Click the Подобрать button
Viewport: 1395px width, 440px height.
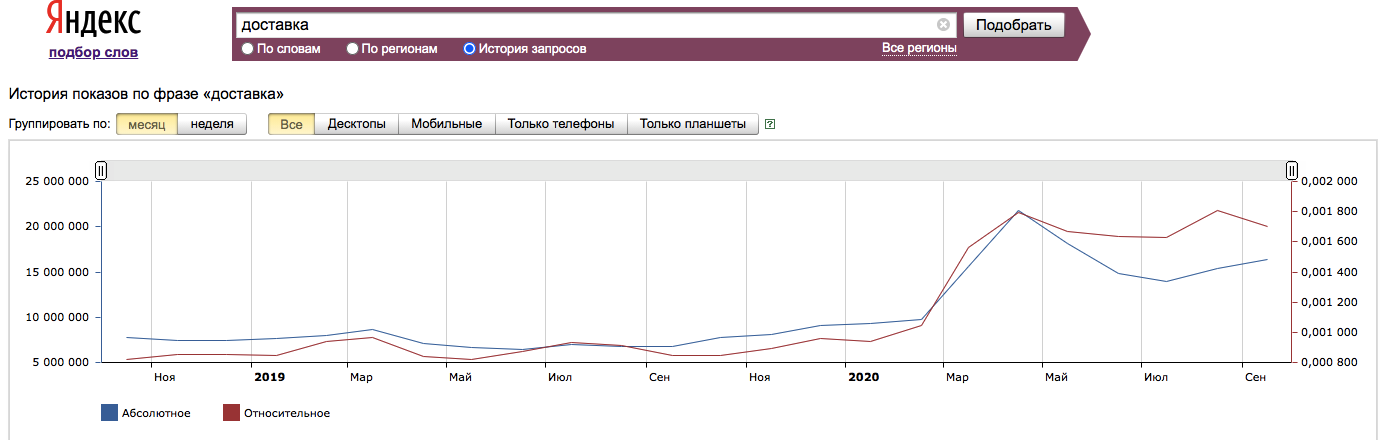pos(1013,25)
